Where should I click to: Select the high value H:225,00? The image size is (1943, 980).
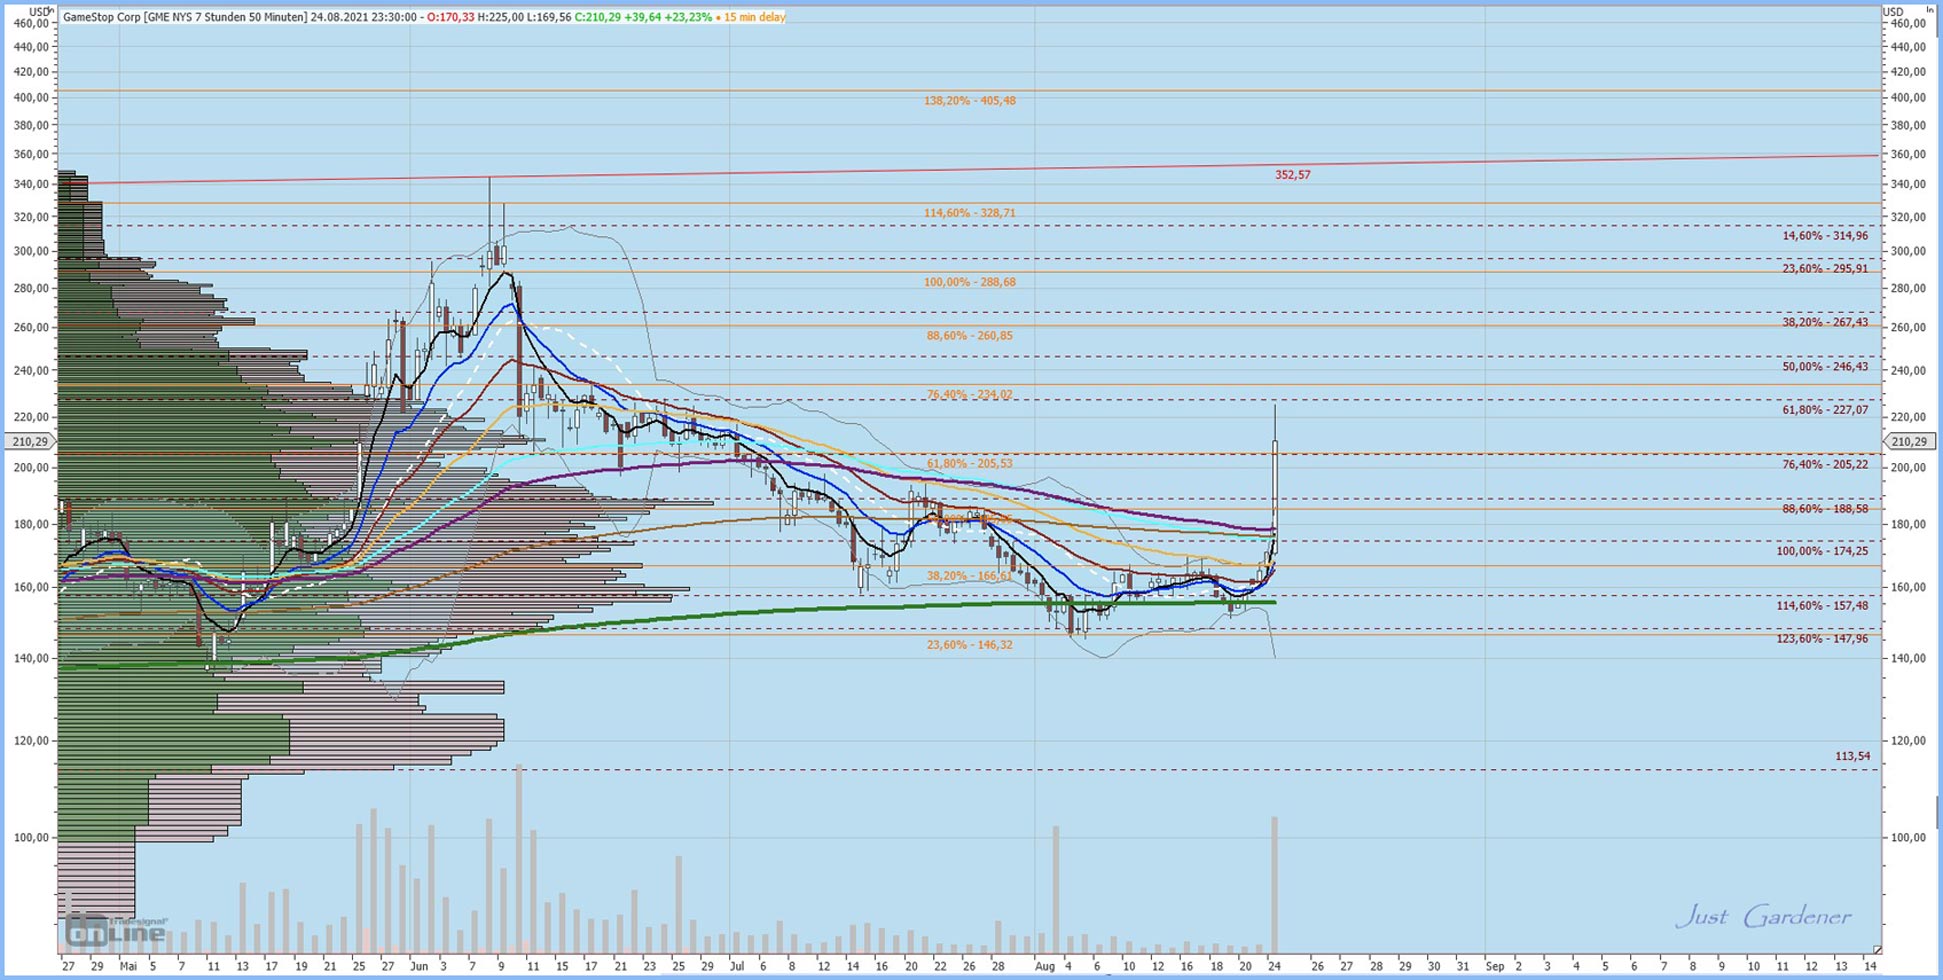500,17
